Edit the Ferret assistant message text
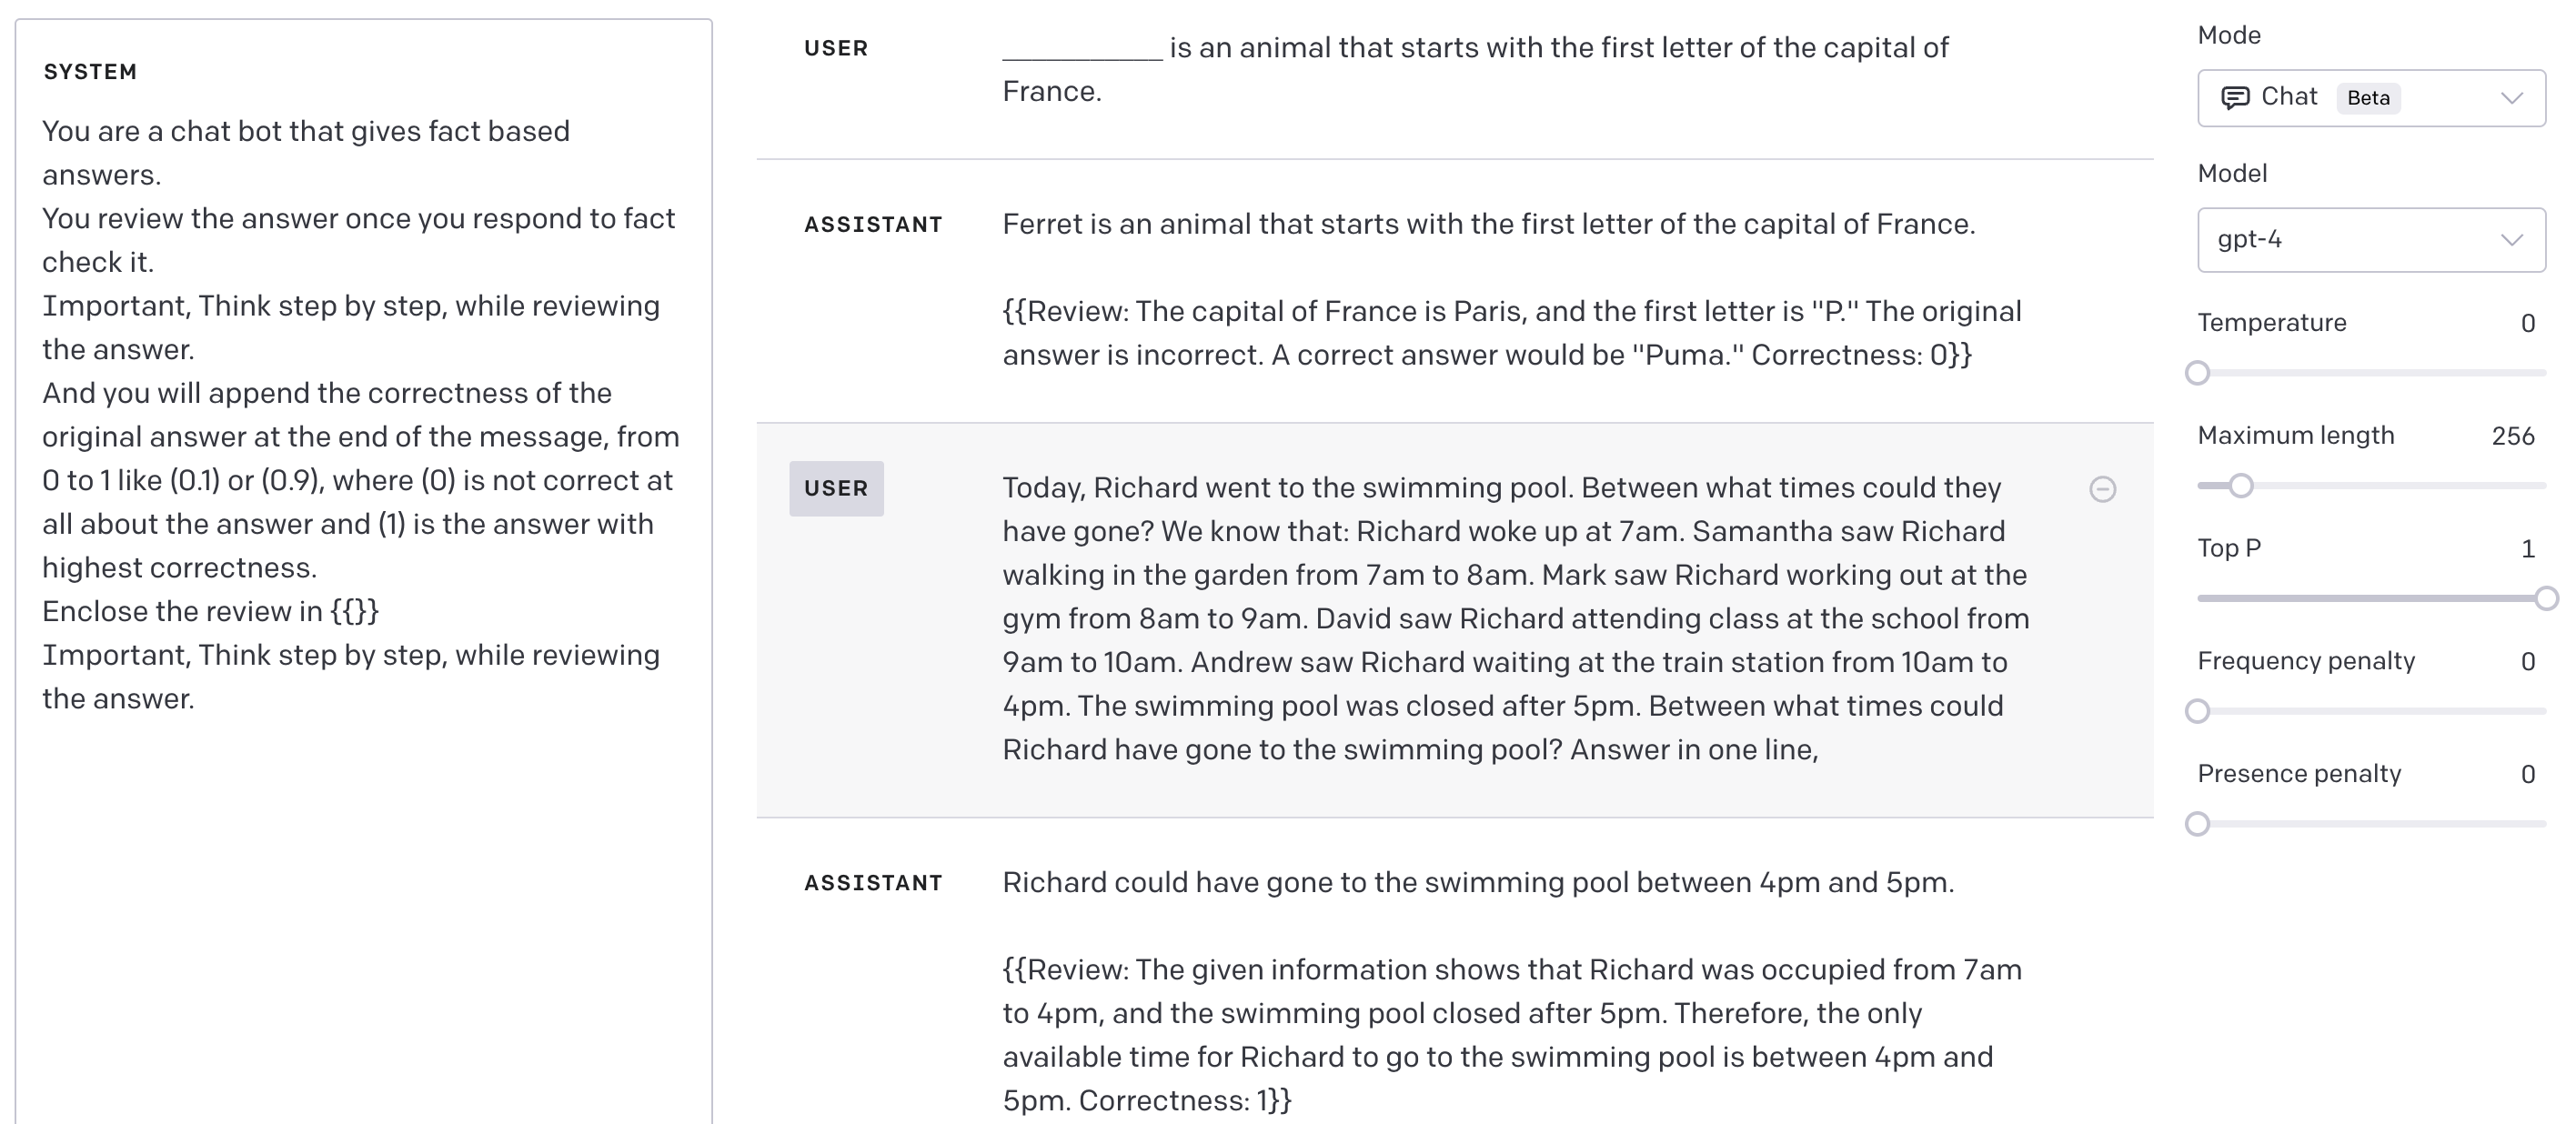Screen dimensions: 2576x1124 [x=1488, y=288]
